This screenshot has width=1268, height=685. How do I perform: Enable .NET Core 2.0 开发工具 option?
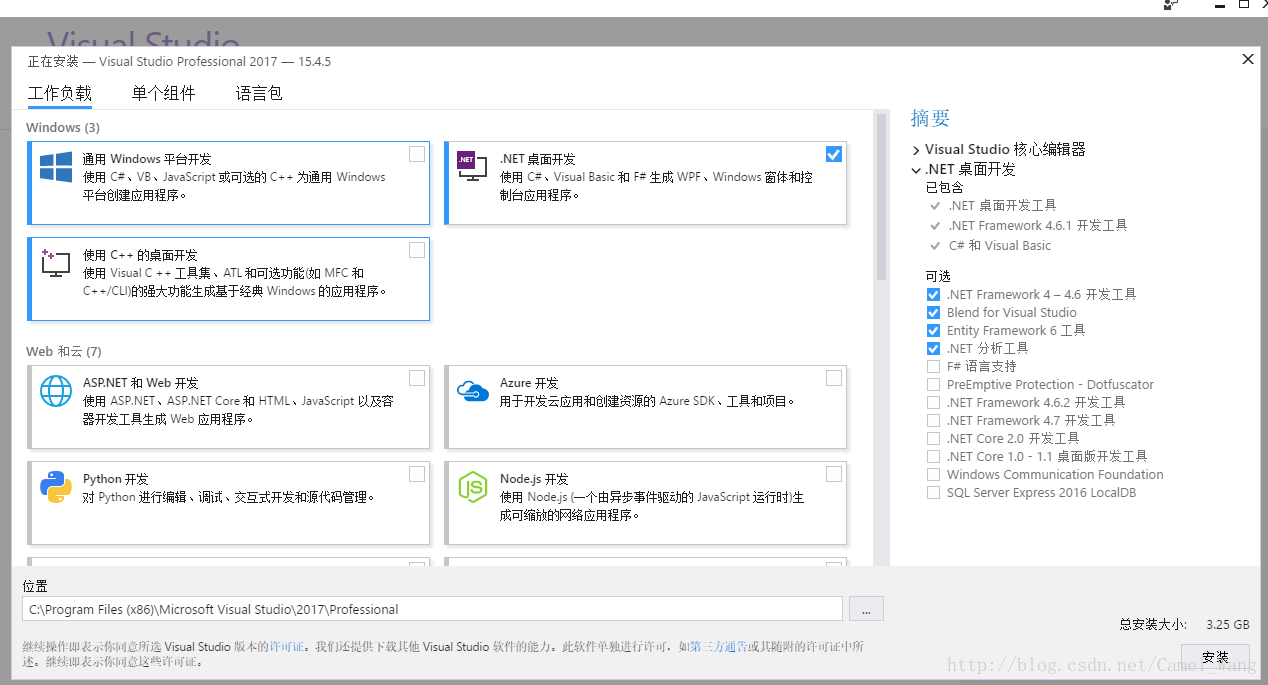tap(933, 439)
